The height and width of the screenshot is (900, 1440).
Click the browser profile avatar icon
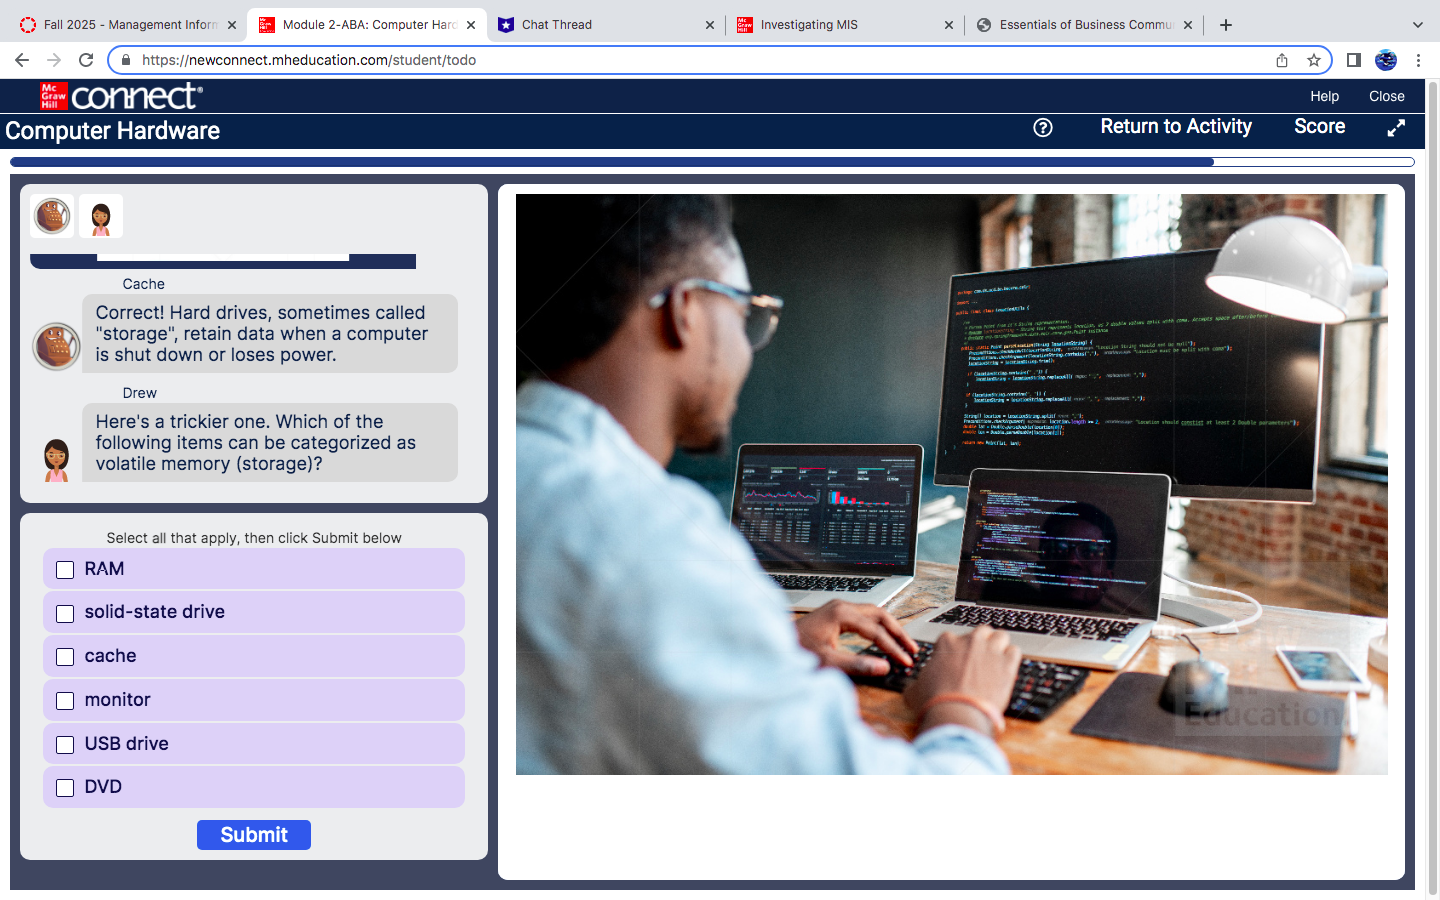click(x=1385, y=60)
